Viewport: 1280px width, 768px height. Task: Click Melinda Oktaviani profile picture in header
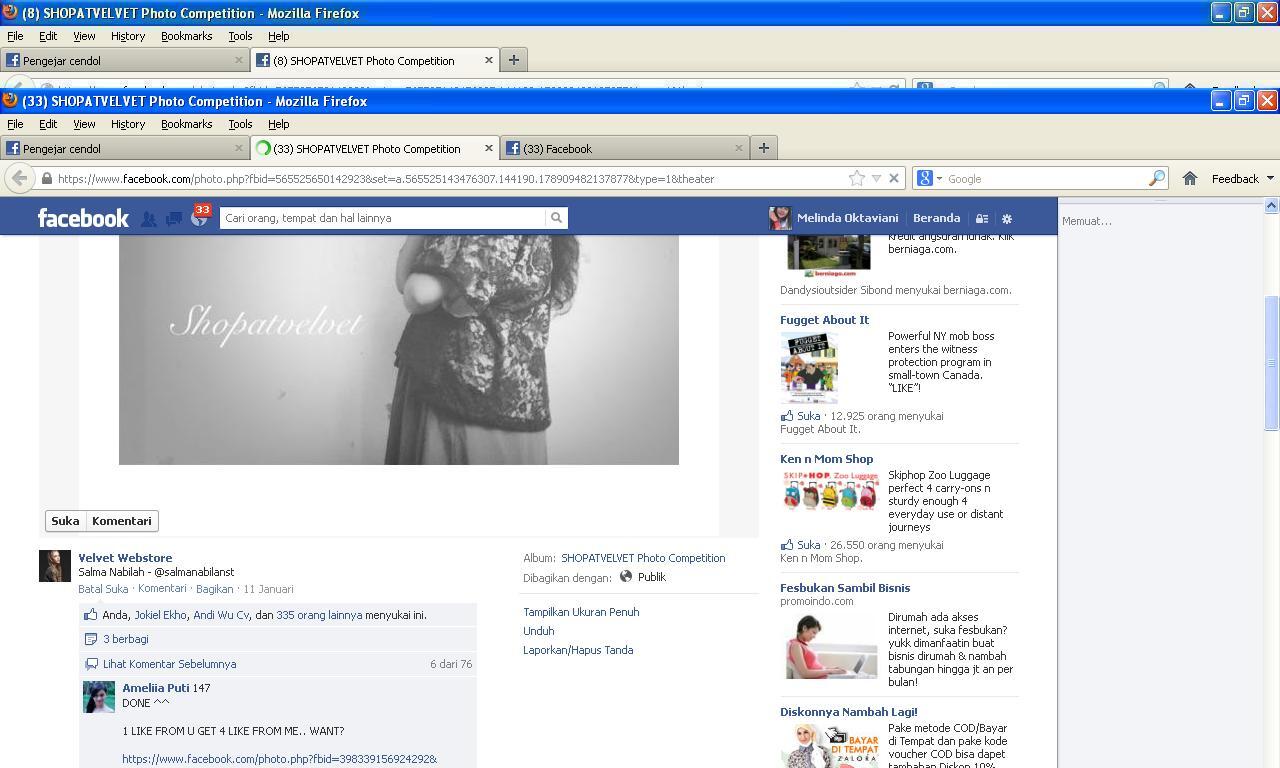tap(780, 218)
